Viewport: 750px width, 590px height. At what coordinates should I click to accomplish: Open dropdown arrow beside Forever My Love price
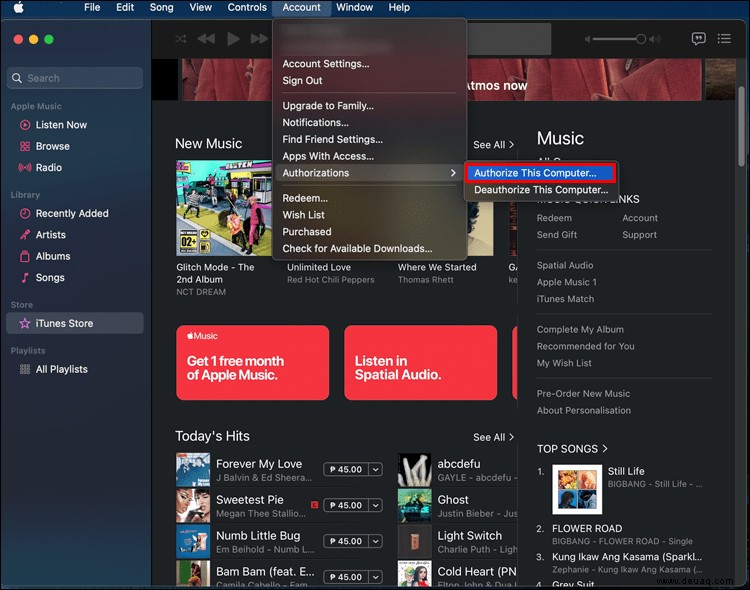(376, 469)
